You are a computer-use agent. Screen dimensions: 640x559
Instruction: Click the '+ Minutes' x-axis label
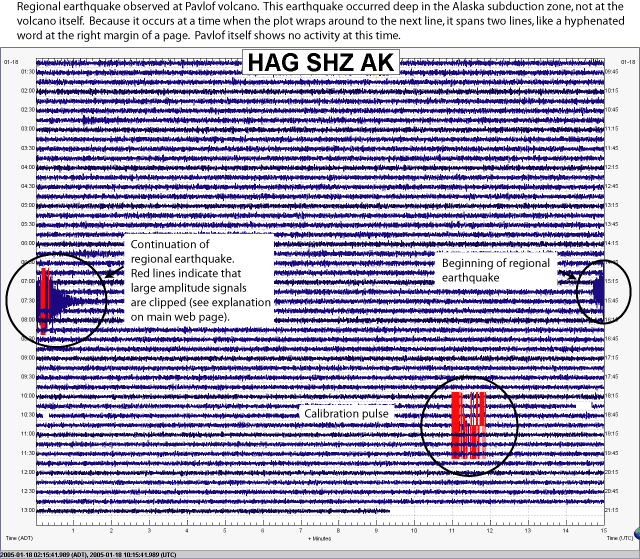tap(319, 538)
